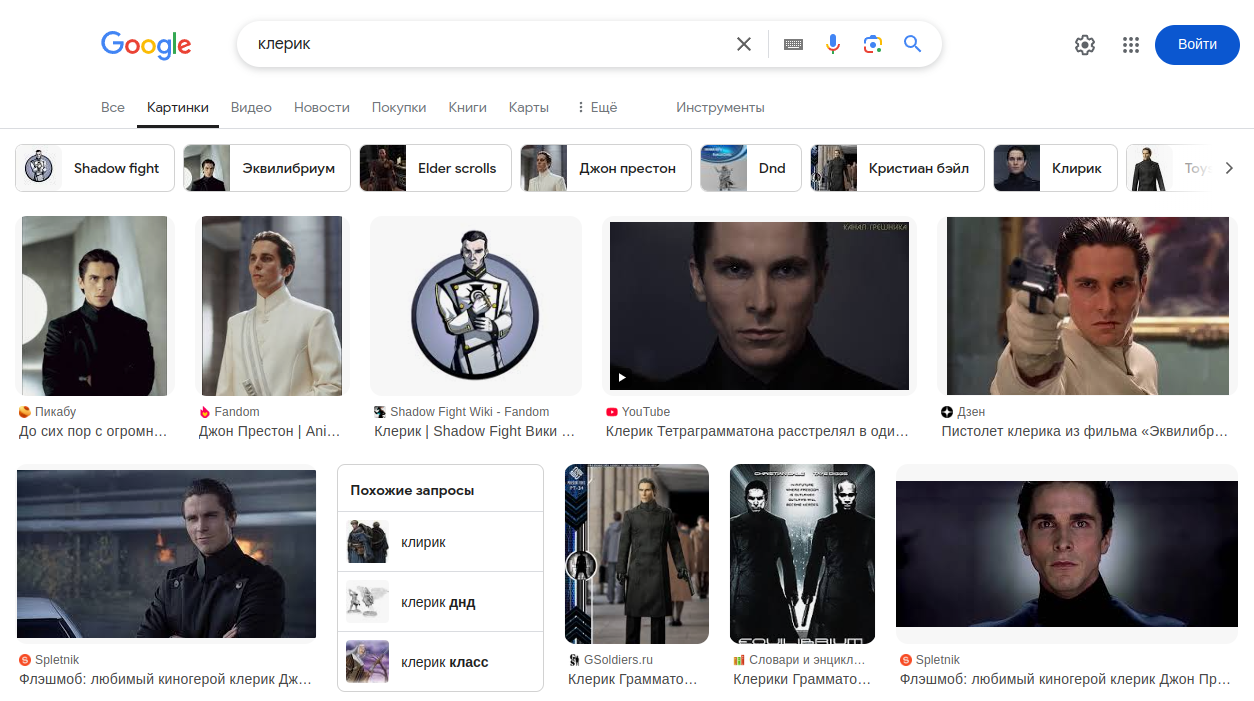Open link Клерик | Shadow Fight Вики
This screenshot has width=1254, height=701.
475,432
